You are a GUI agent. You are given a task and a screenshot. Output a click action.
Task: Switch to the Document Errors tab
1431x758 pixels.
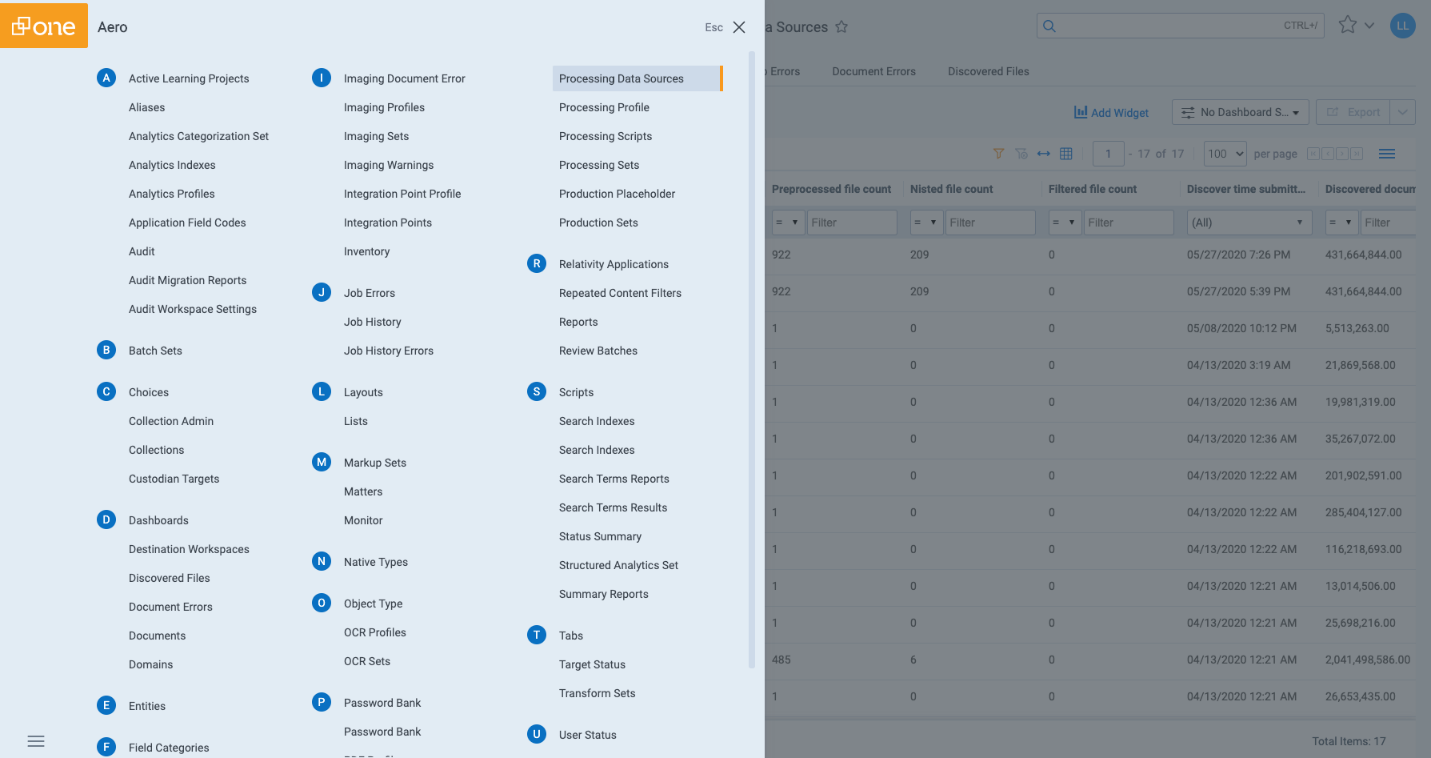(874, 71)
